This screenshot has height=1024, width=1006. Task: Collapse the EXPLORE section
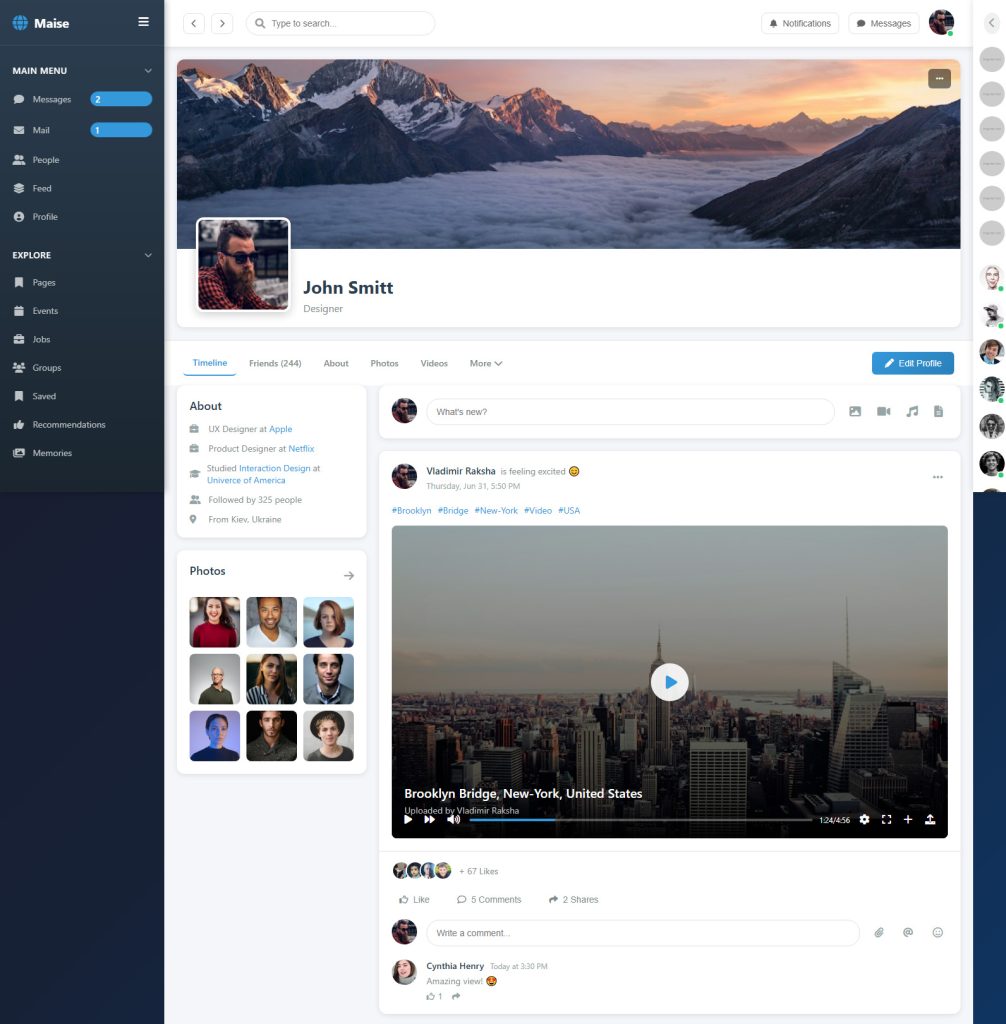[148, 255]
